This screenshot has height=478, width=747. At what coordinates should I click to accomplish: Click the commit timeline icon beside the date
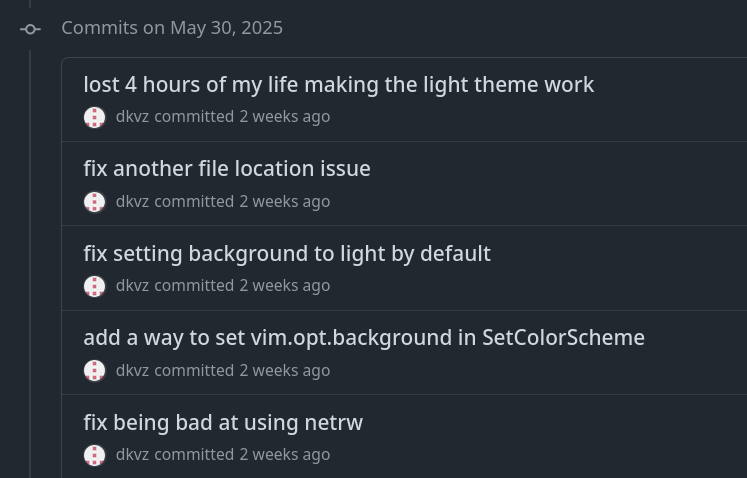point(30,29)
